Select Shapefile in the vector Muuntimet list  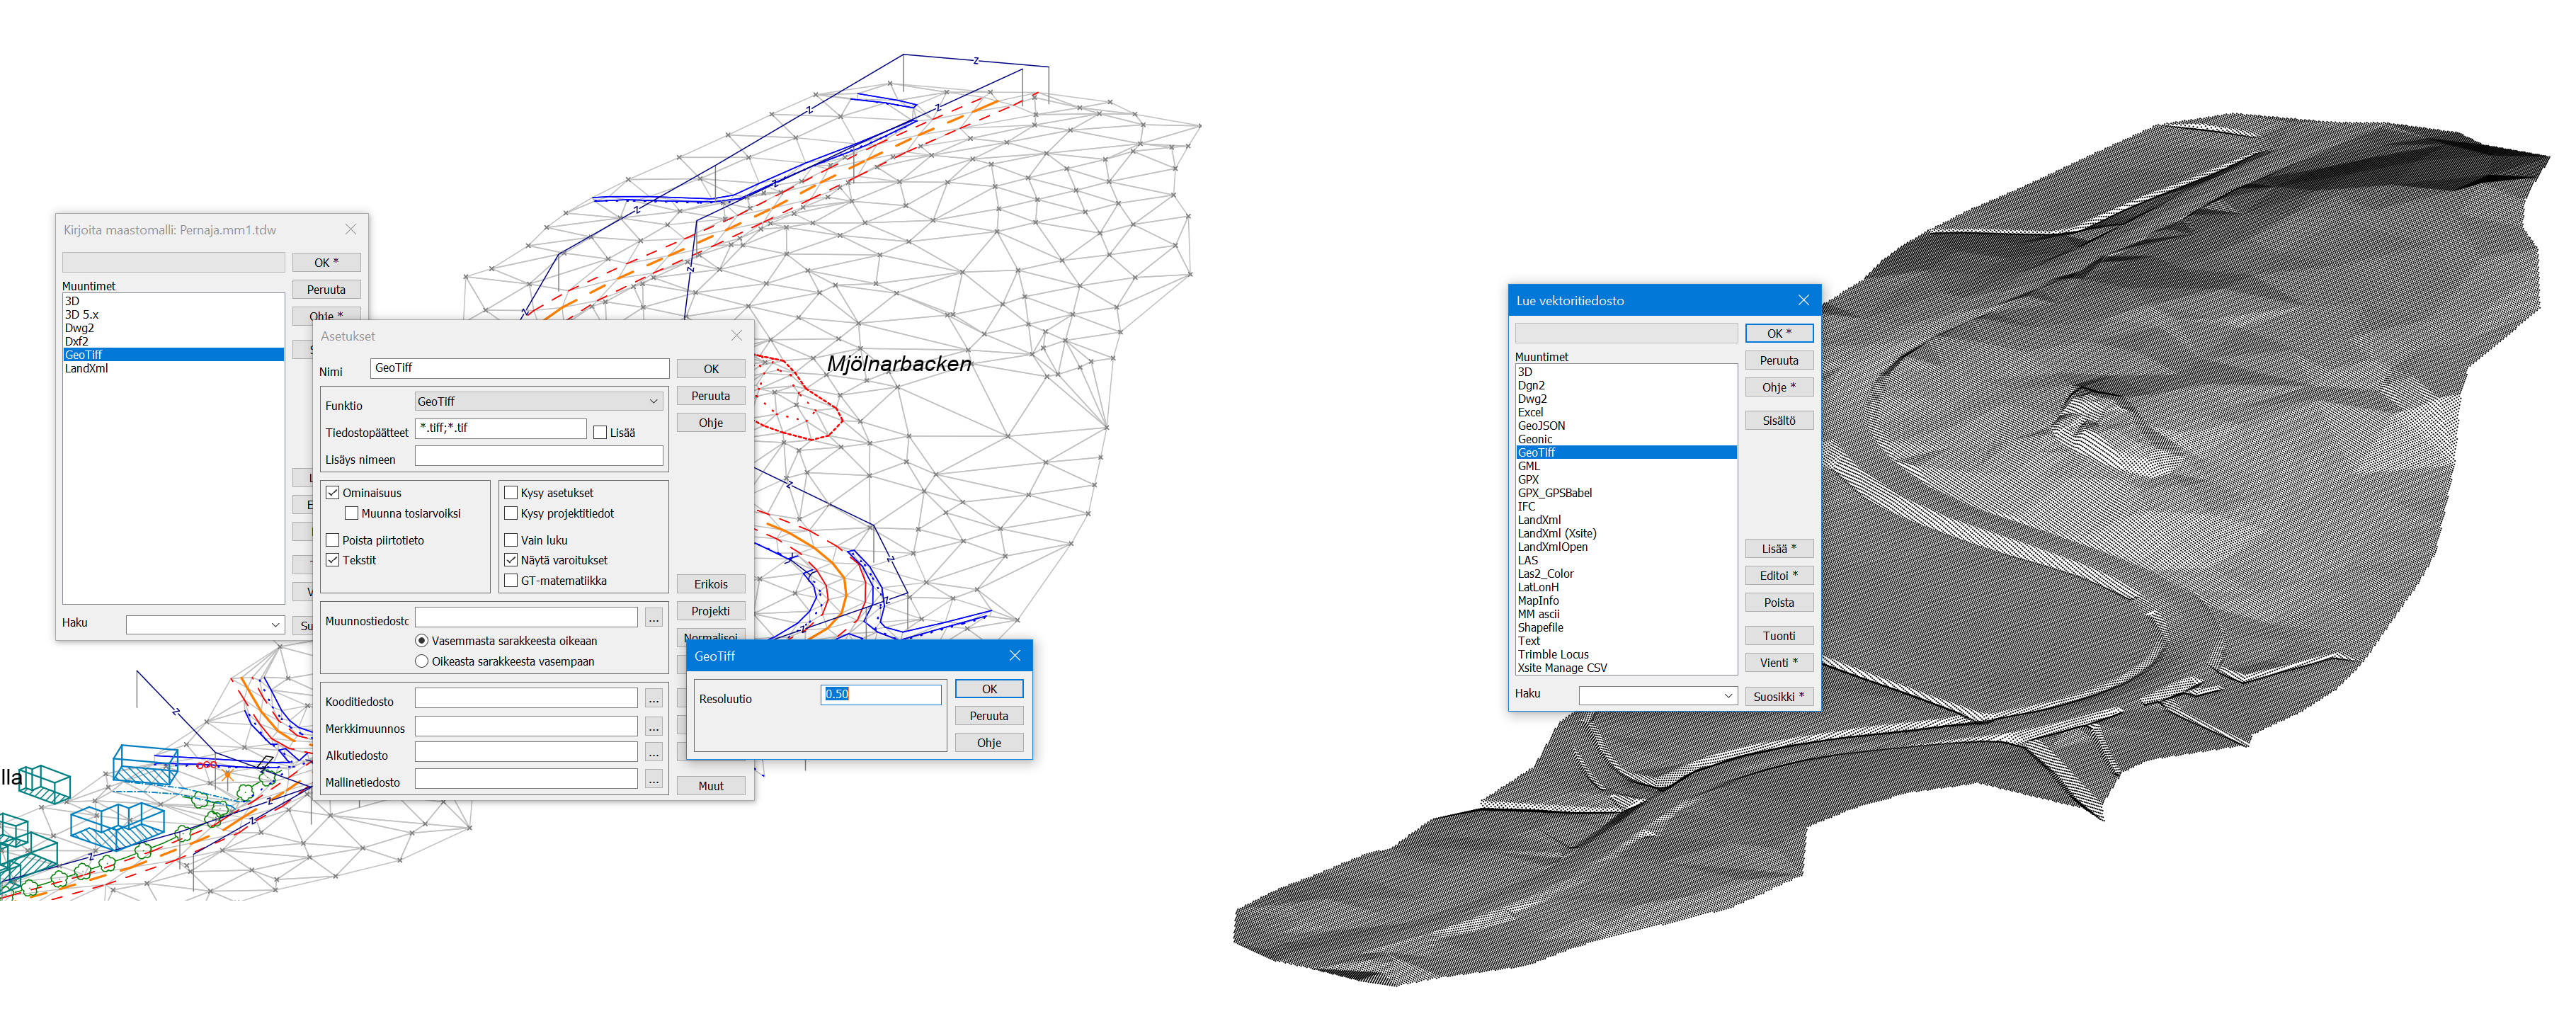[x=1540, y=628]
